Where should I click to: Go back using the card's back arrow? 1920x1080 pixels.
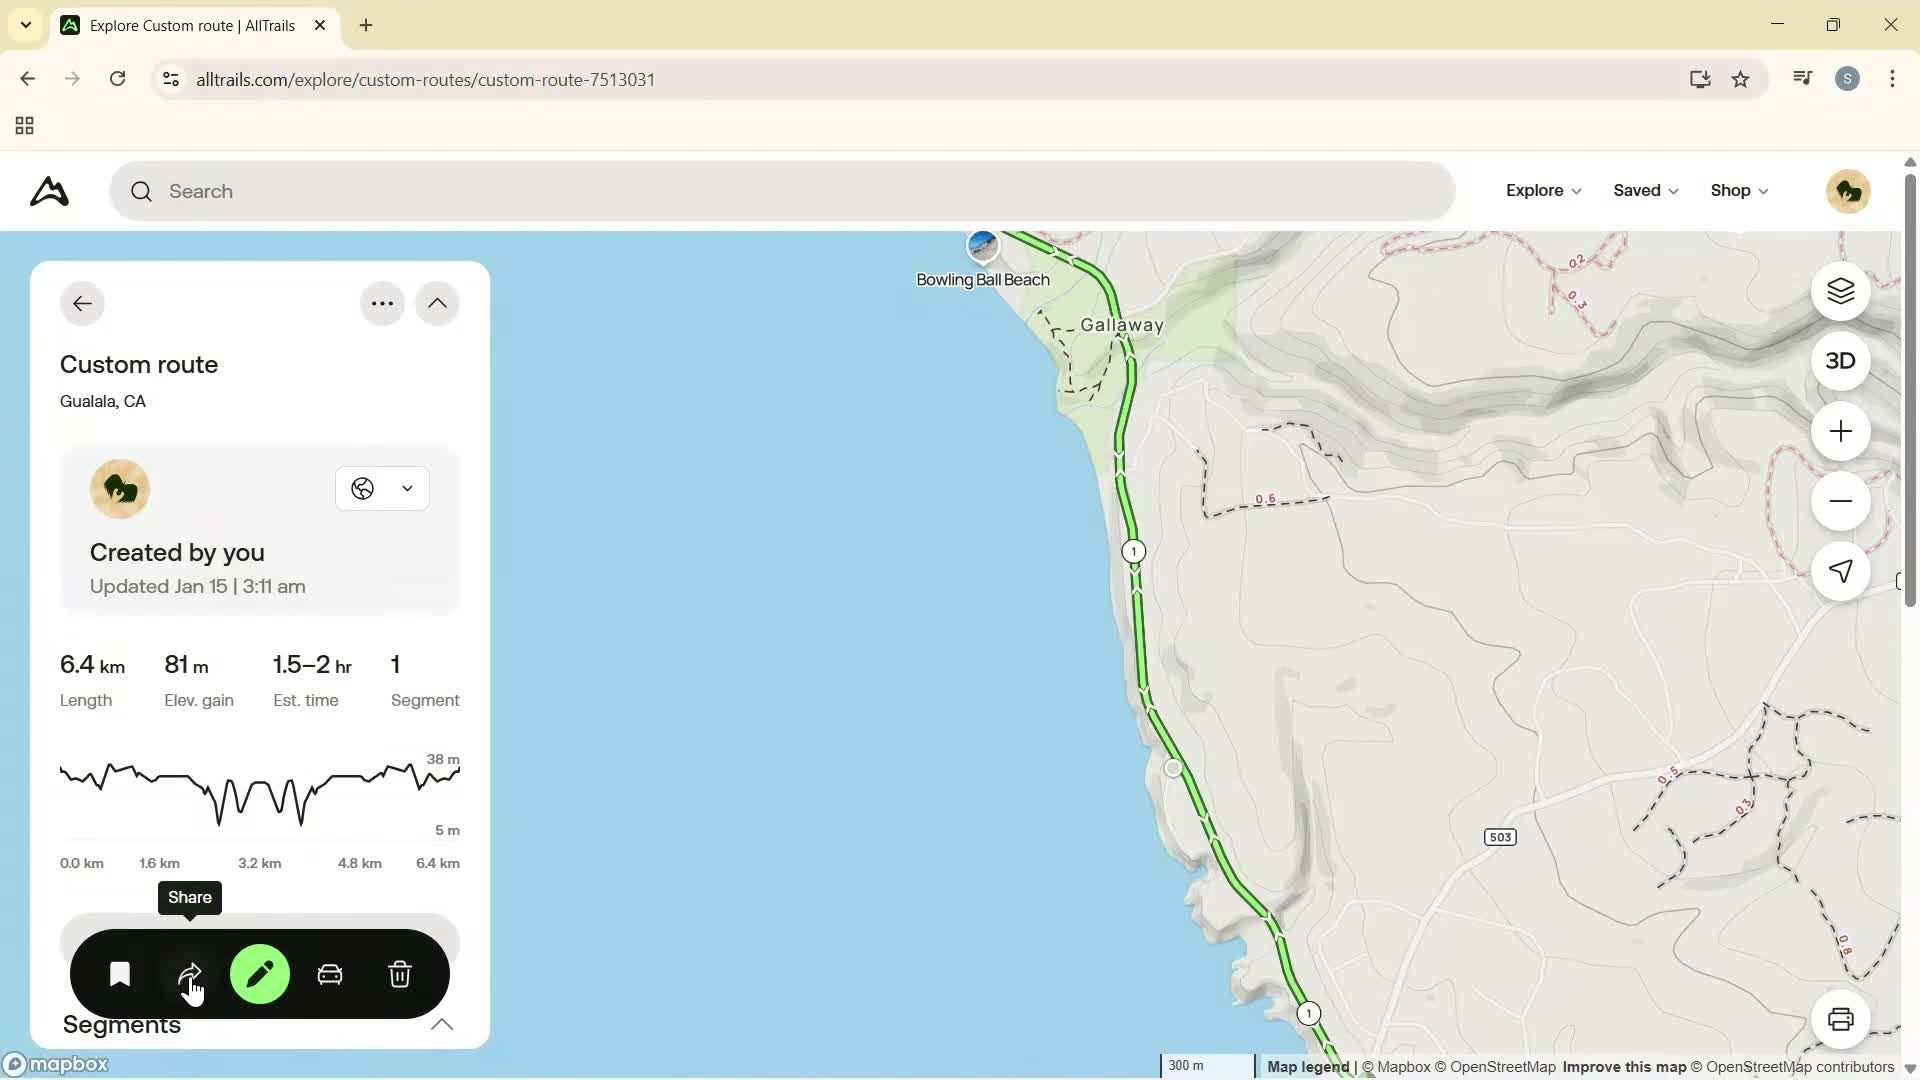[82, 303]
